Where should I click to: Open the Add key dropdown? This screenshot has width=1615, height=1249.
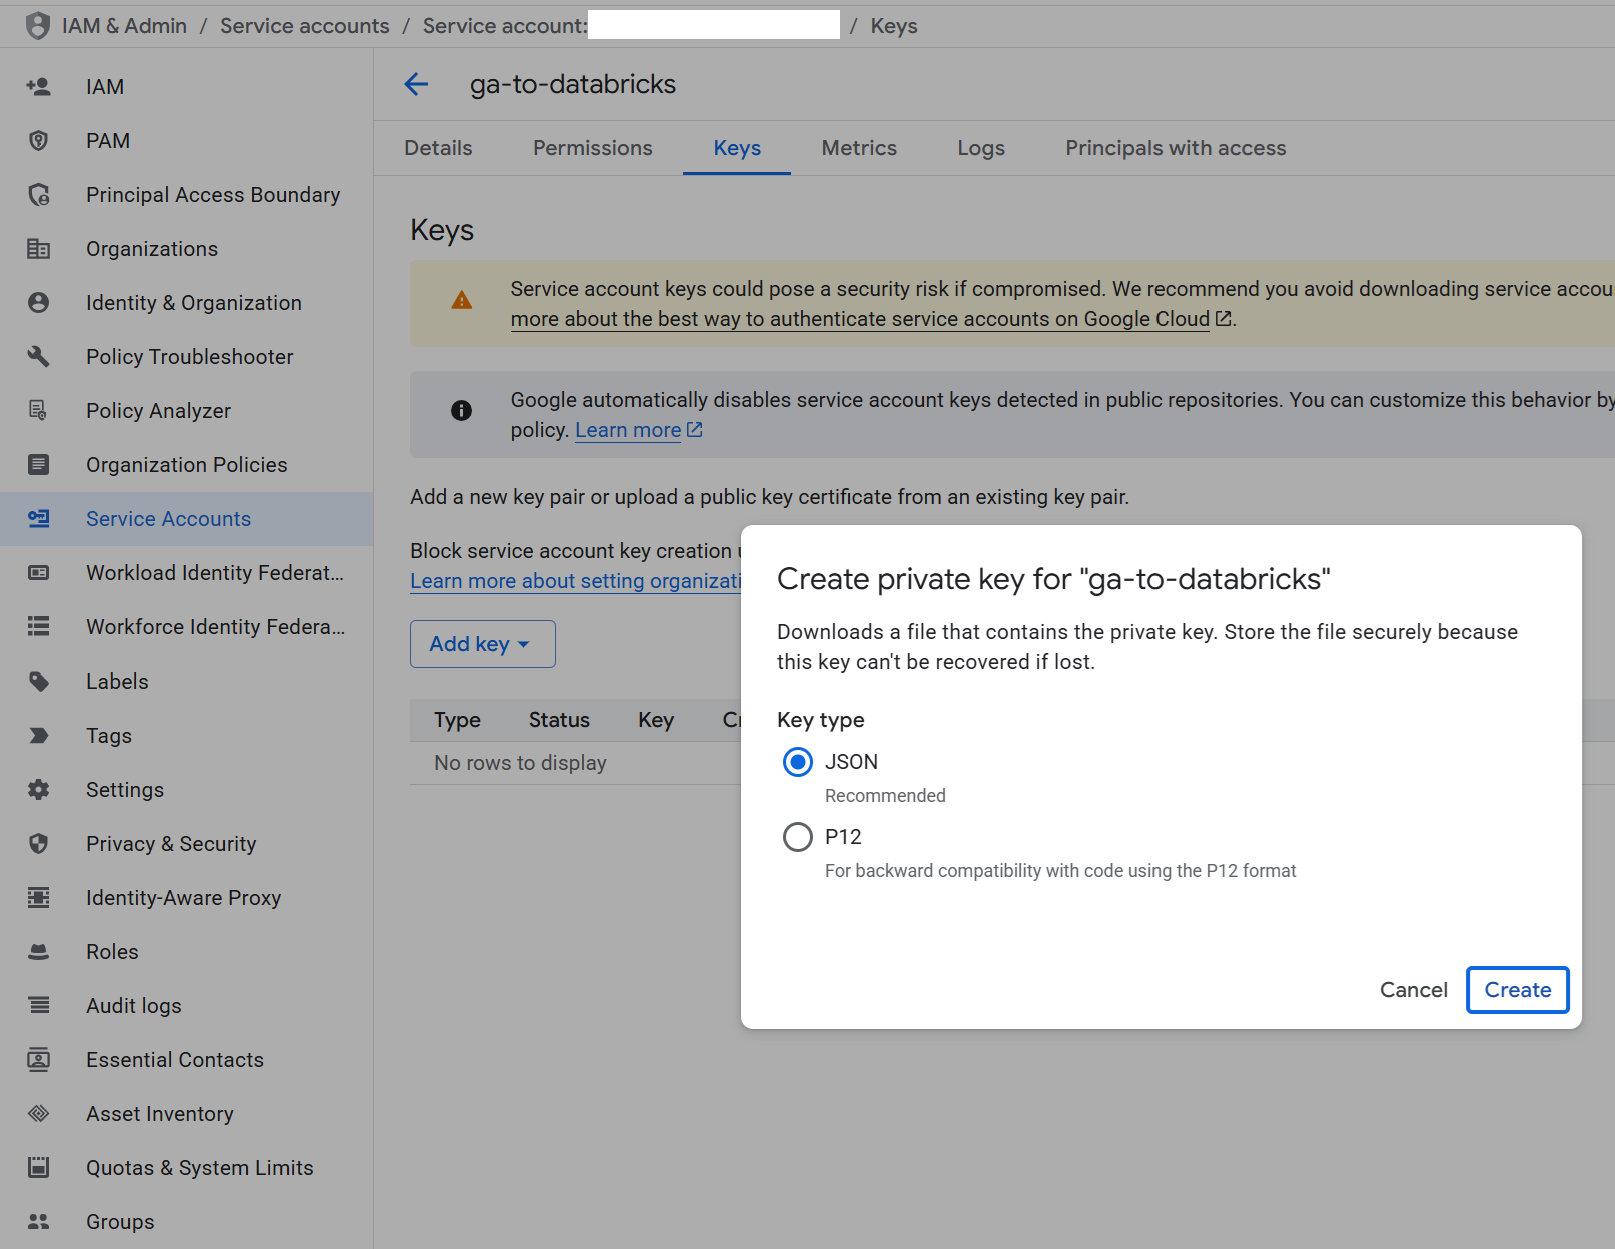coord(483,644)
